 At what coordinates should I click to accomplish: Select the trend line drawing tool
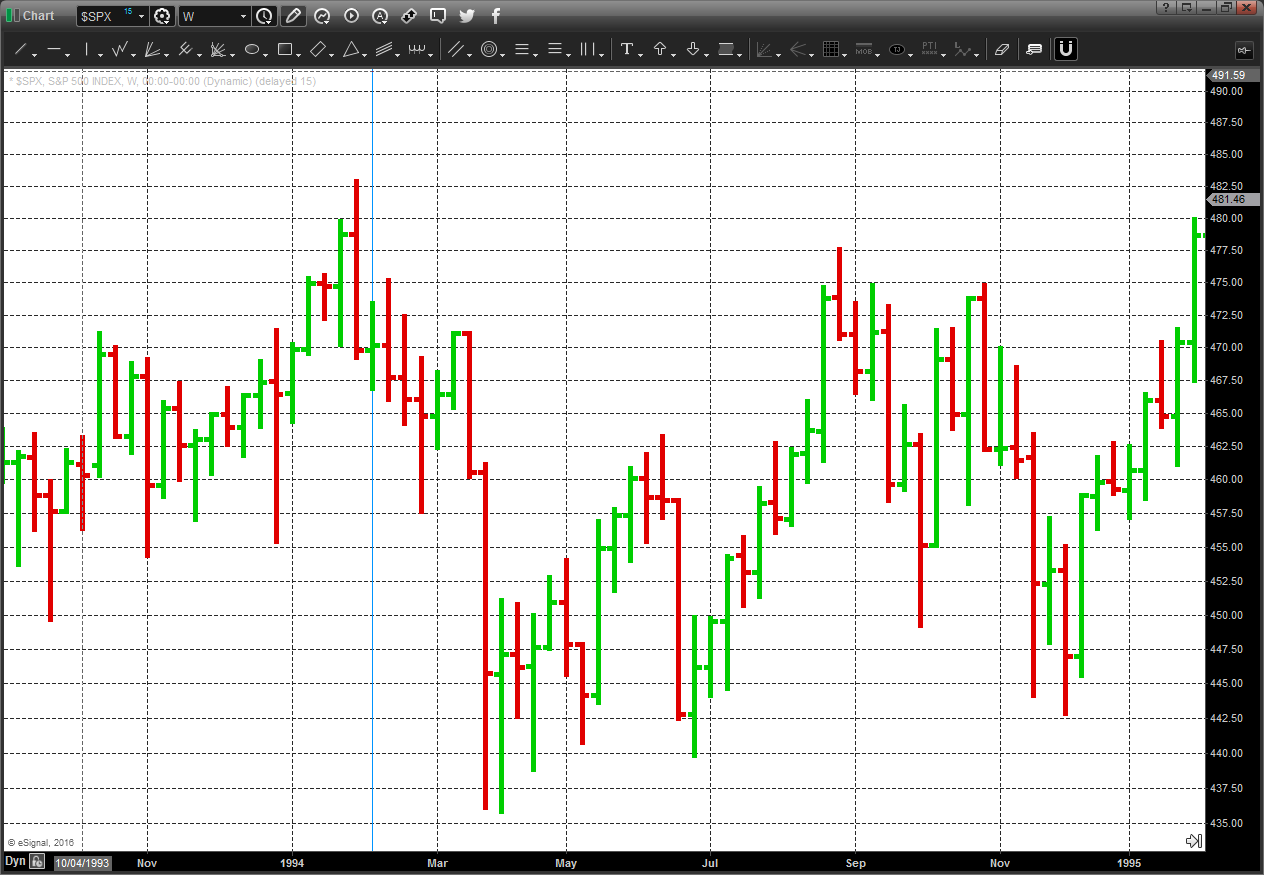(21, 49)
